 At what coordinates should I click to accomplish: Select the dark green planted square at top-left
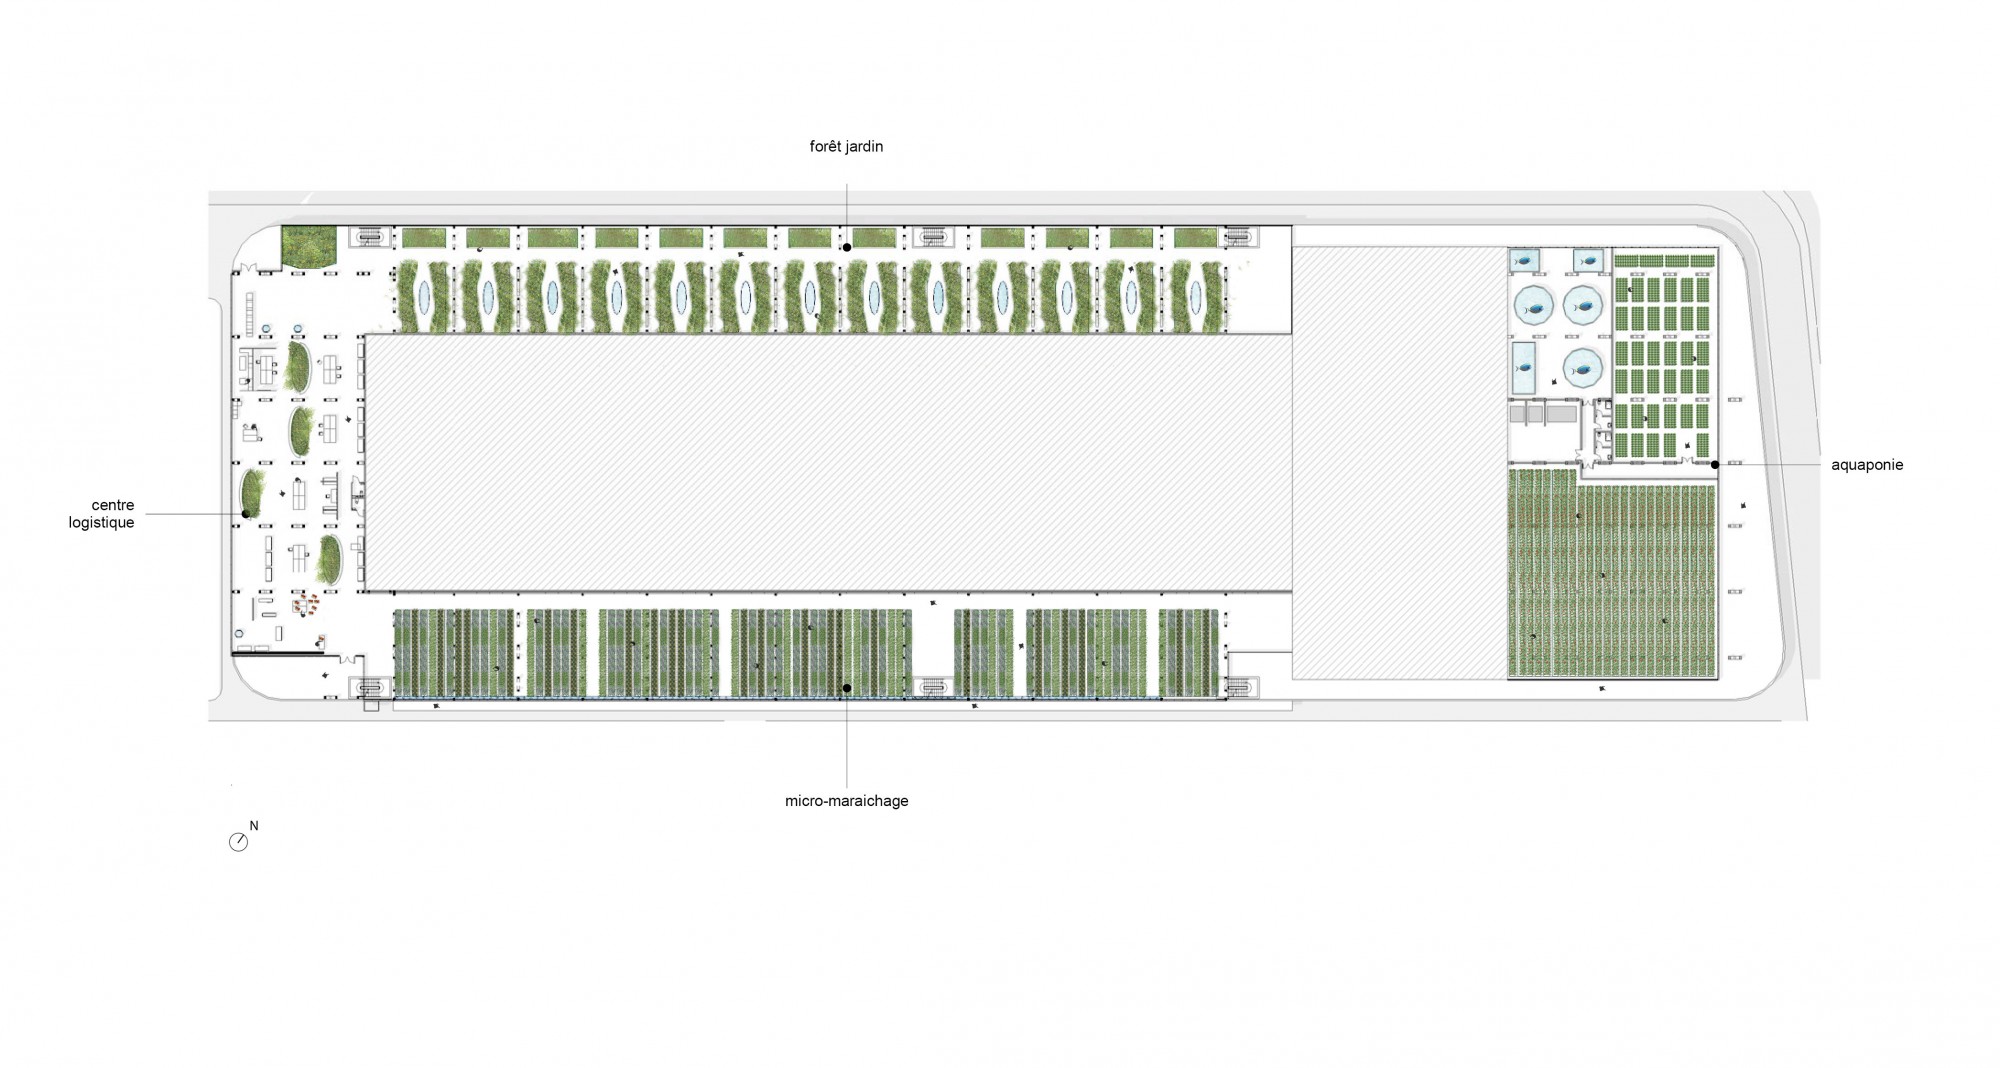310,247
